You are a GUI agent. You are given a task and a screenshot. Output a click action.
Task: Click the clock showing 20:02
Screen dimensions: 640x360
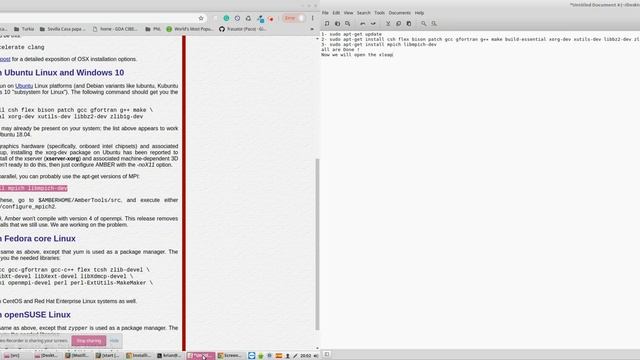(306, 356)
